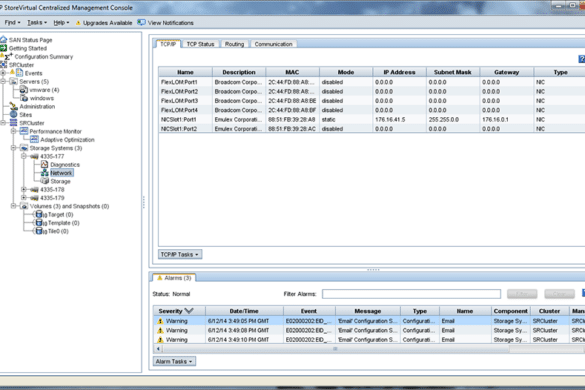Select the NICSlot1:Port1 row
Image resolution: width=585 pixels, height=390 pixels.
pos(372,119)
